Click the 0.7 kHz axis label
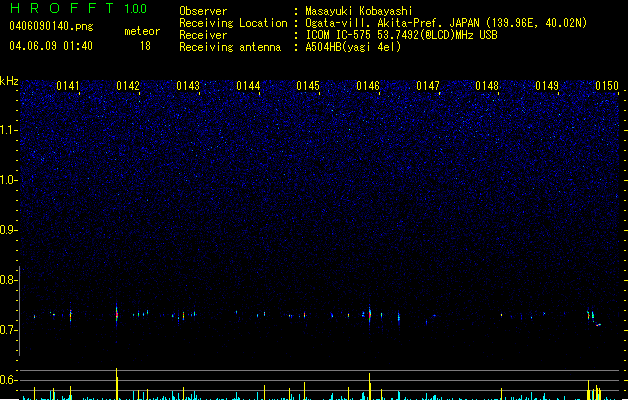The width and height of the screenshot is (629, 400). 9,330
